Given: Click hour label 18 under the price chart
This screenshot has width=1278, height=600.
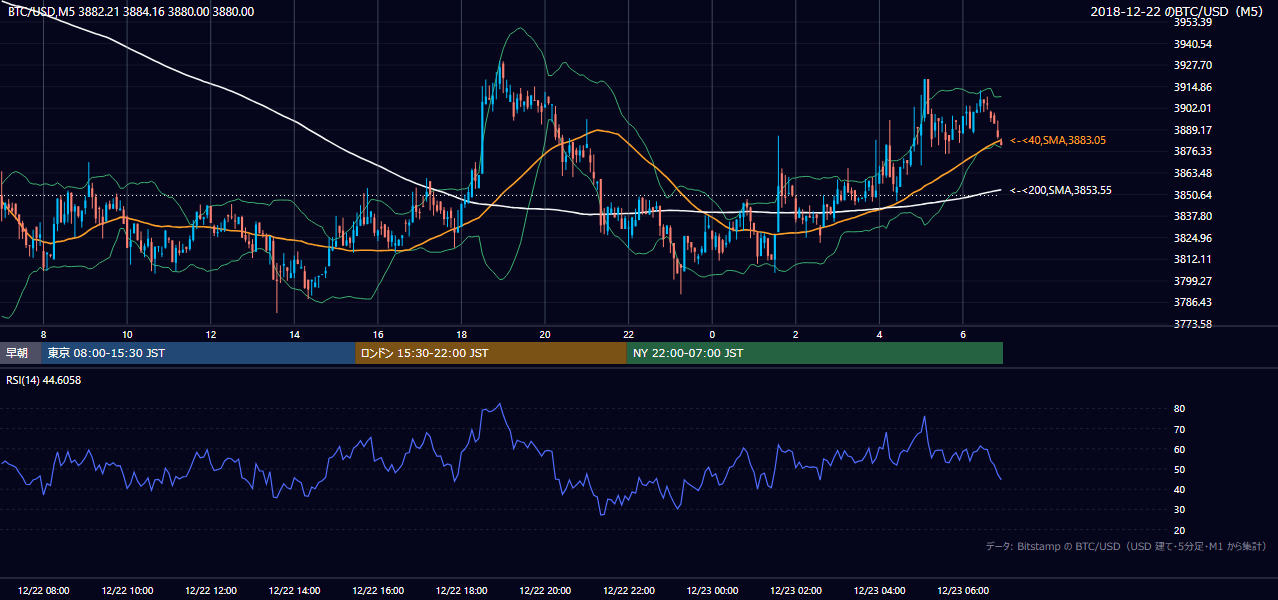Looking at the screenshot, I should (x=461, y=334).
